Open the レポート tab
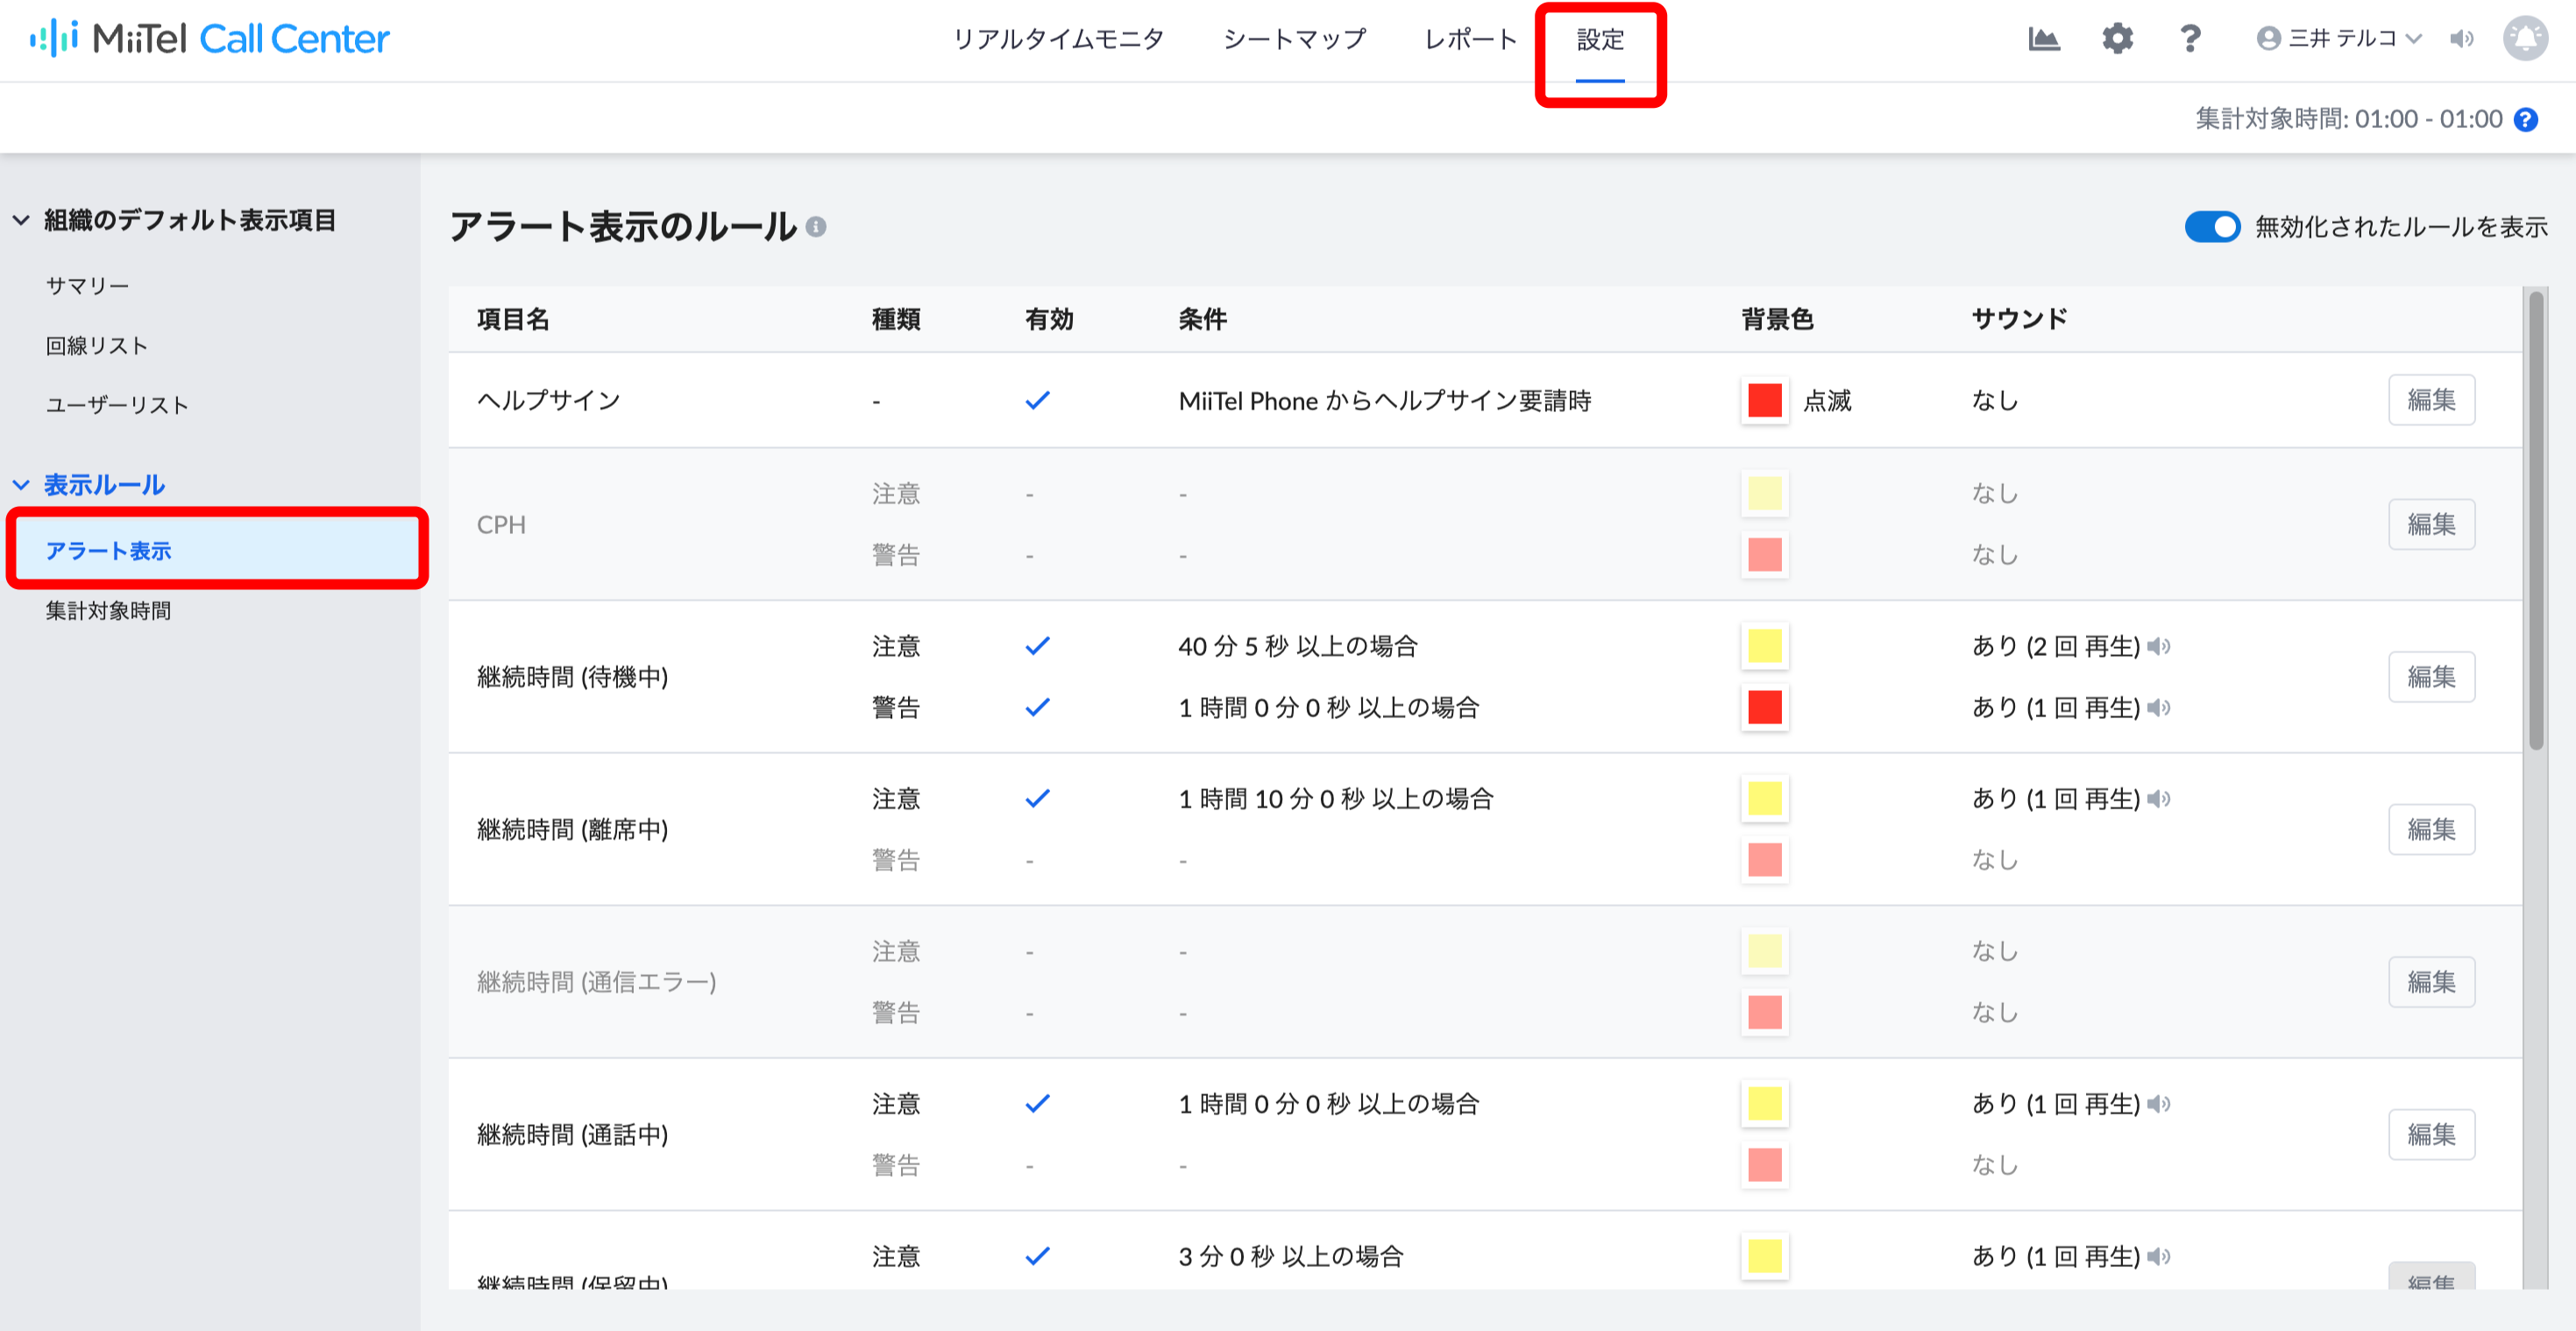The width and height of the screenshot is (2576, 1331). 1470,40
